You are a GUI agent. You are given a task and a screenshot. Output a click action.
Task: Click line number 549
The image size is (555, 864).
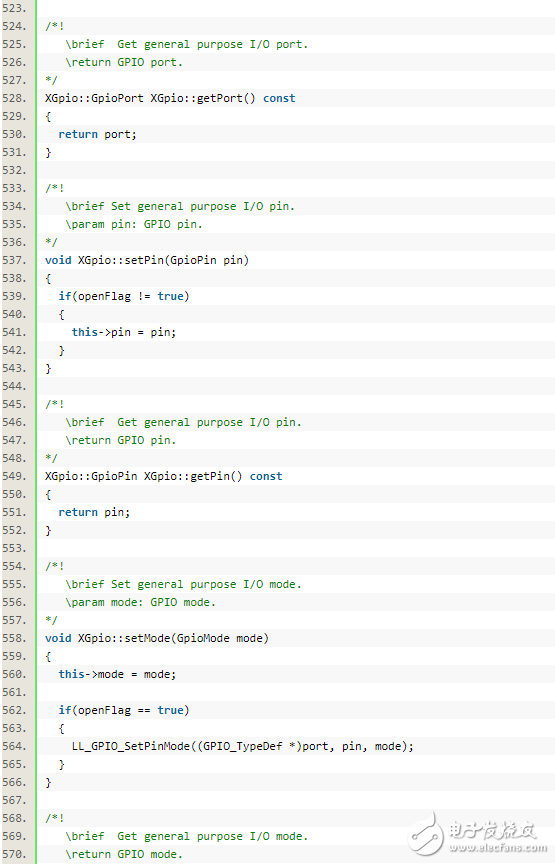15,476
